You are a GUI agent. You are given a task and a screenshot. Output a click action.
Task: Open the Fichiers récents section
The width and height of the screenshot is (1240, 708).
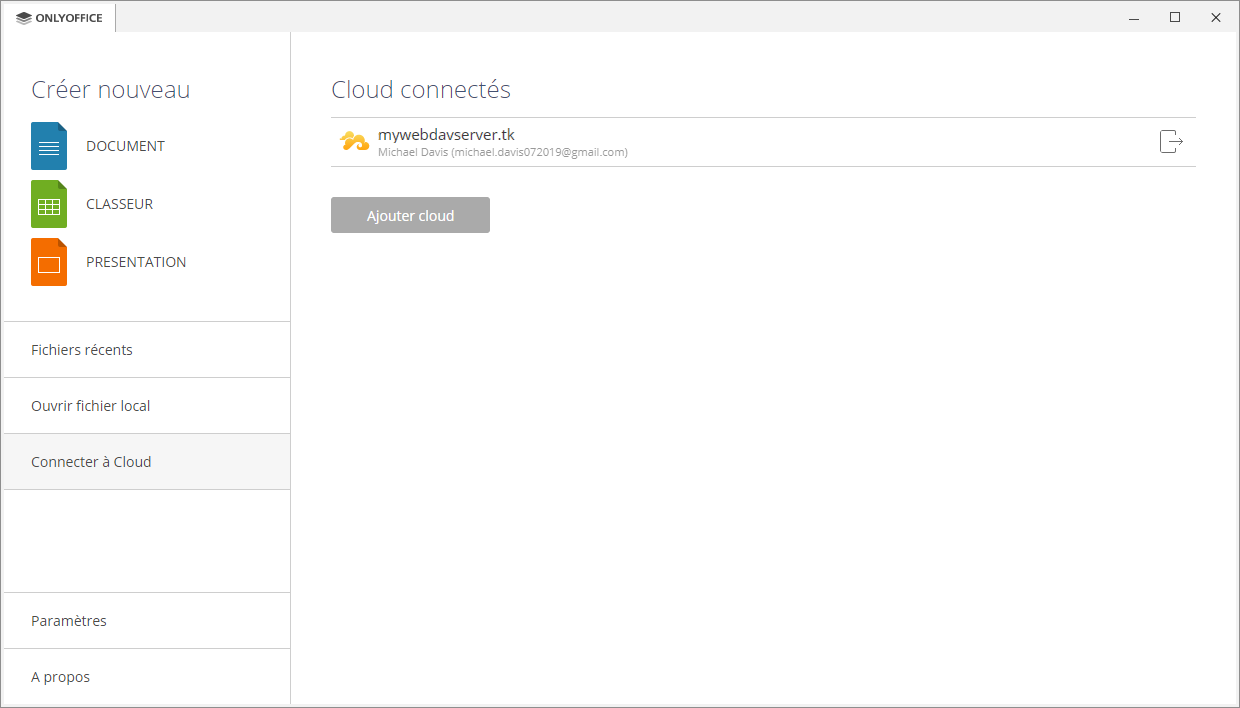tap(82, 350)
